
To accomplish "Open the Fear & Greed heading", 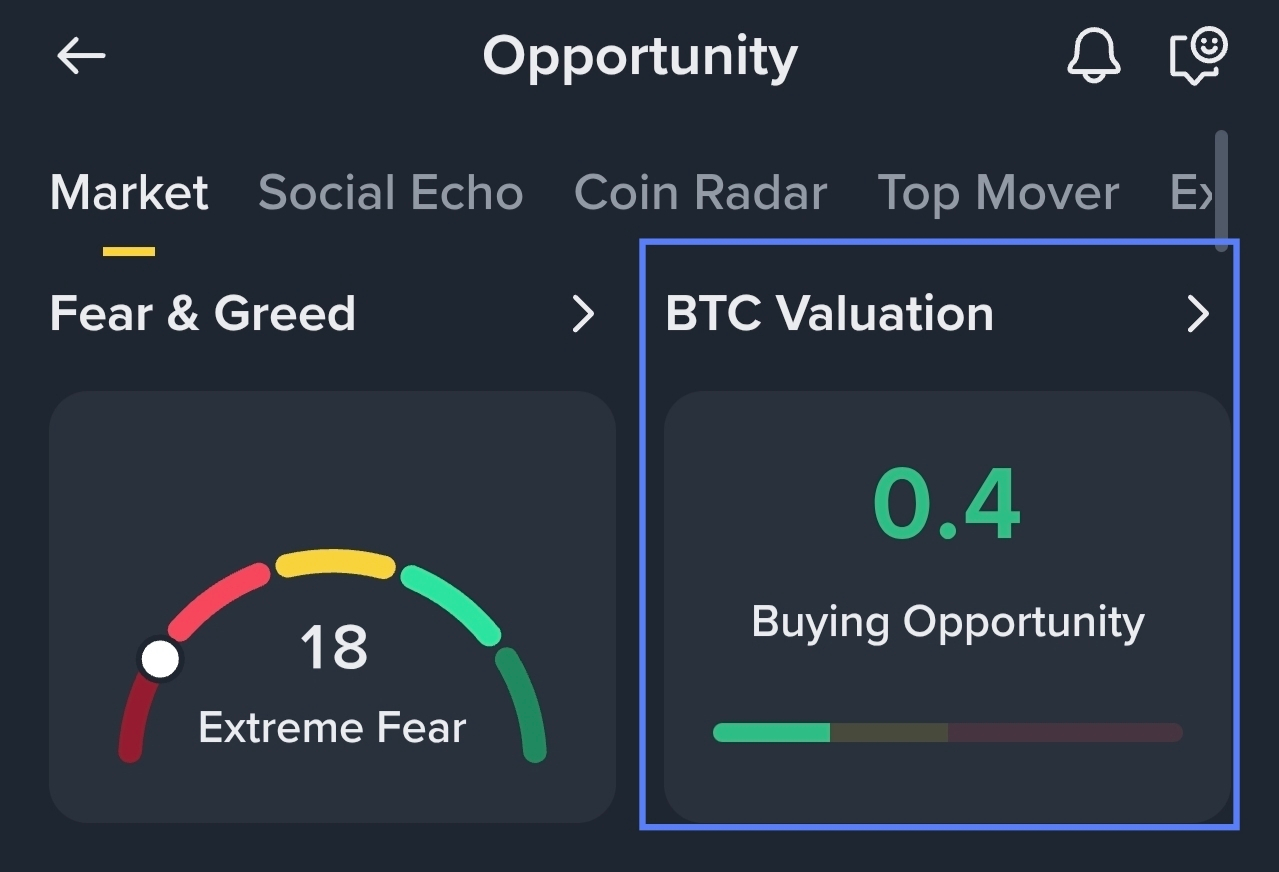I will click(x=203, y=314).
